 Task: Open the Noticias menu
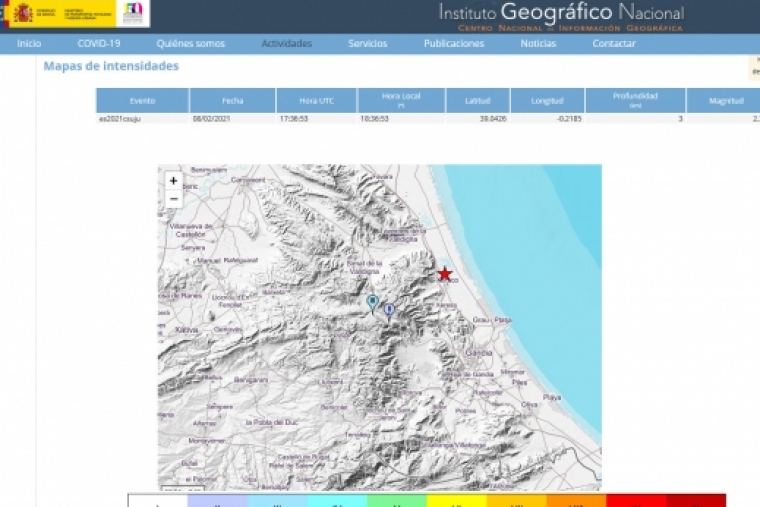538,44
